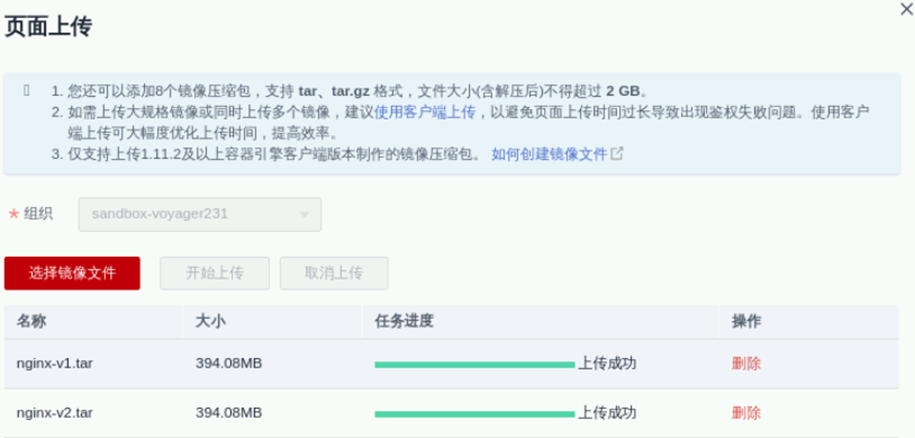Click the 上传成功 status for nginx-v1.tar
Screen dimensions: 915x438
(x=607, y=363)
